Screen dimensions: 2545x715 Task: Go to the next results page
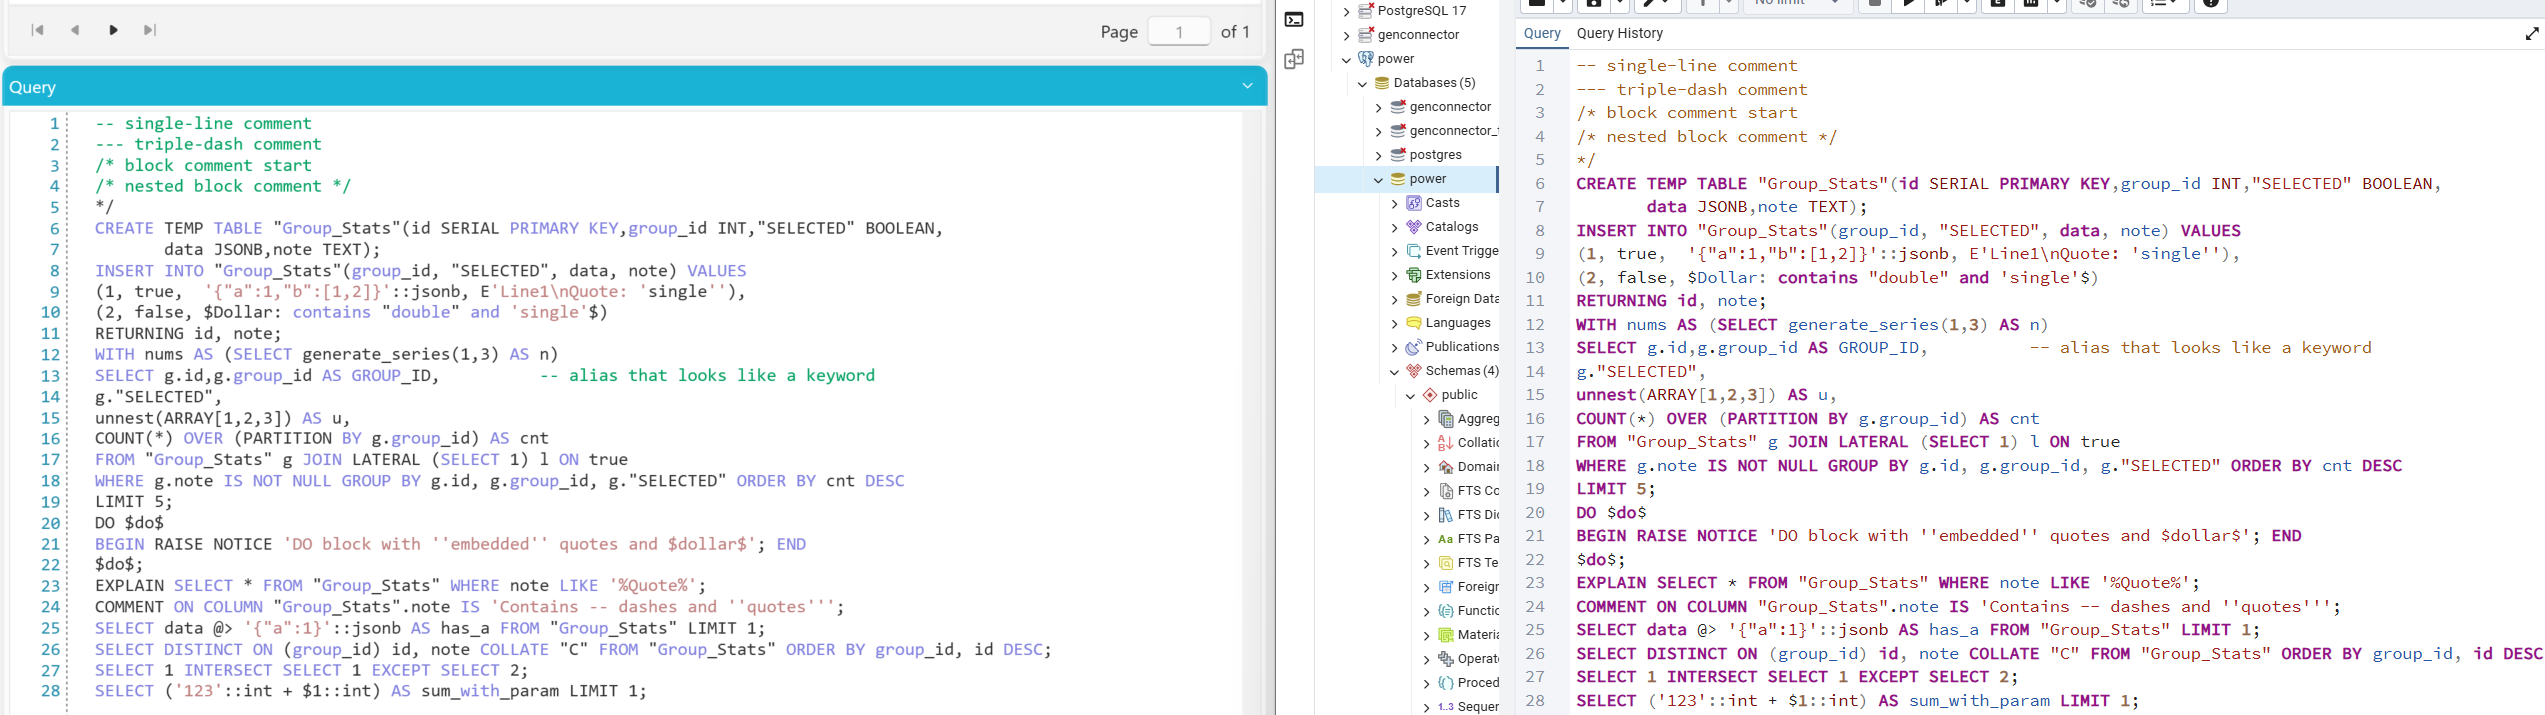[x=114, y=31]
